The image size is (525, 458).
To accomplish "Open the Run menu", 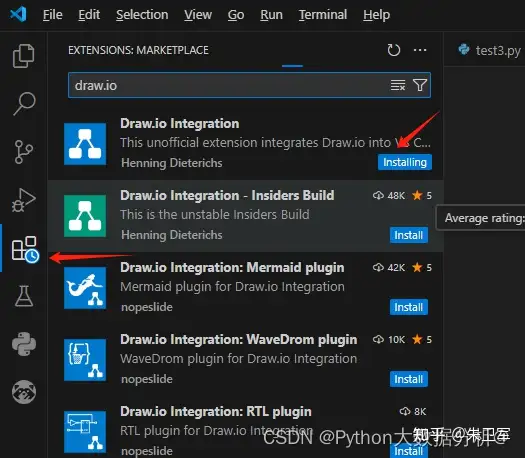I will [272, 15].
